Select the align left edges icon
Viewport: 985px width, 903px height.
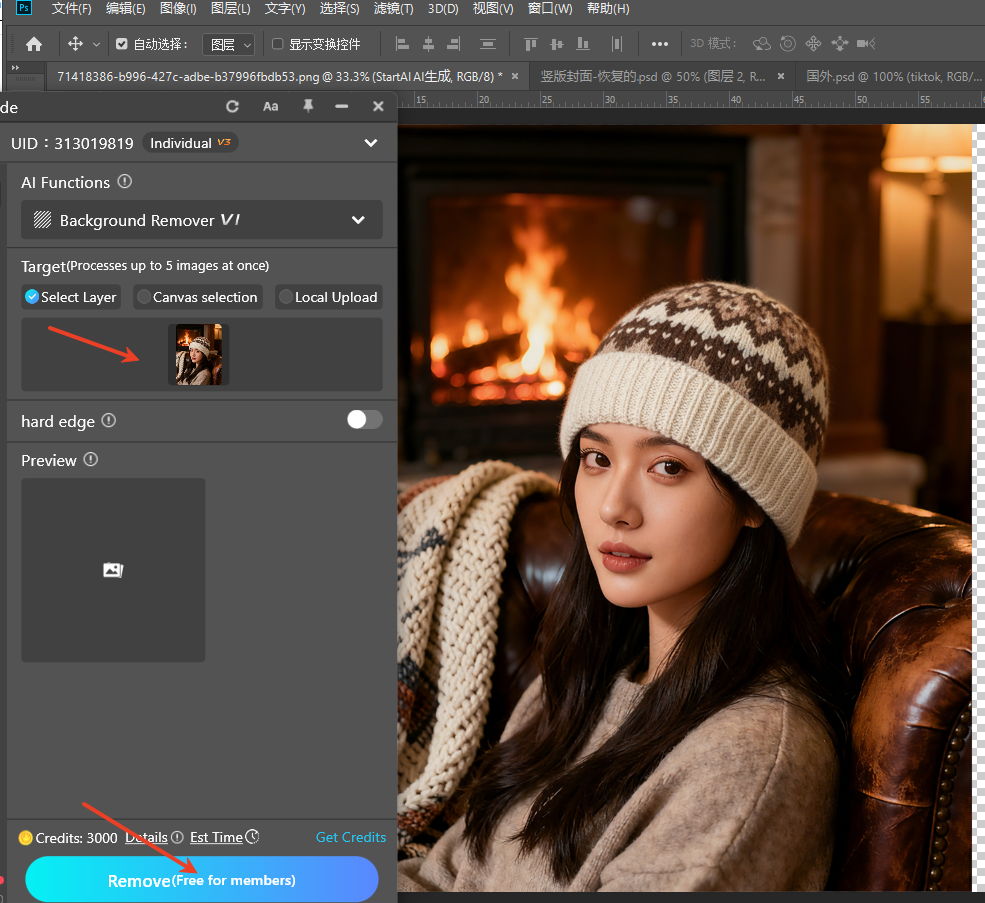pyautogui.click(x=400, y=43)
